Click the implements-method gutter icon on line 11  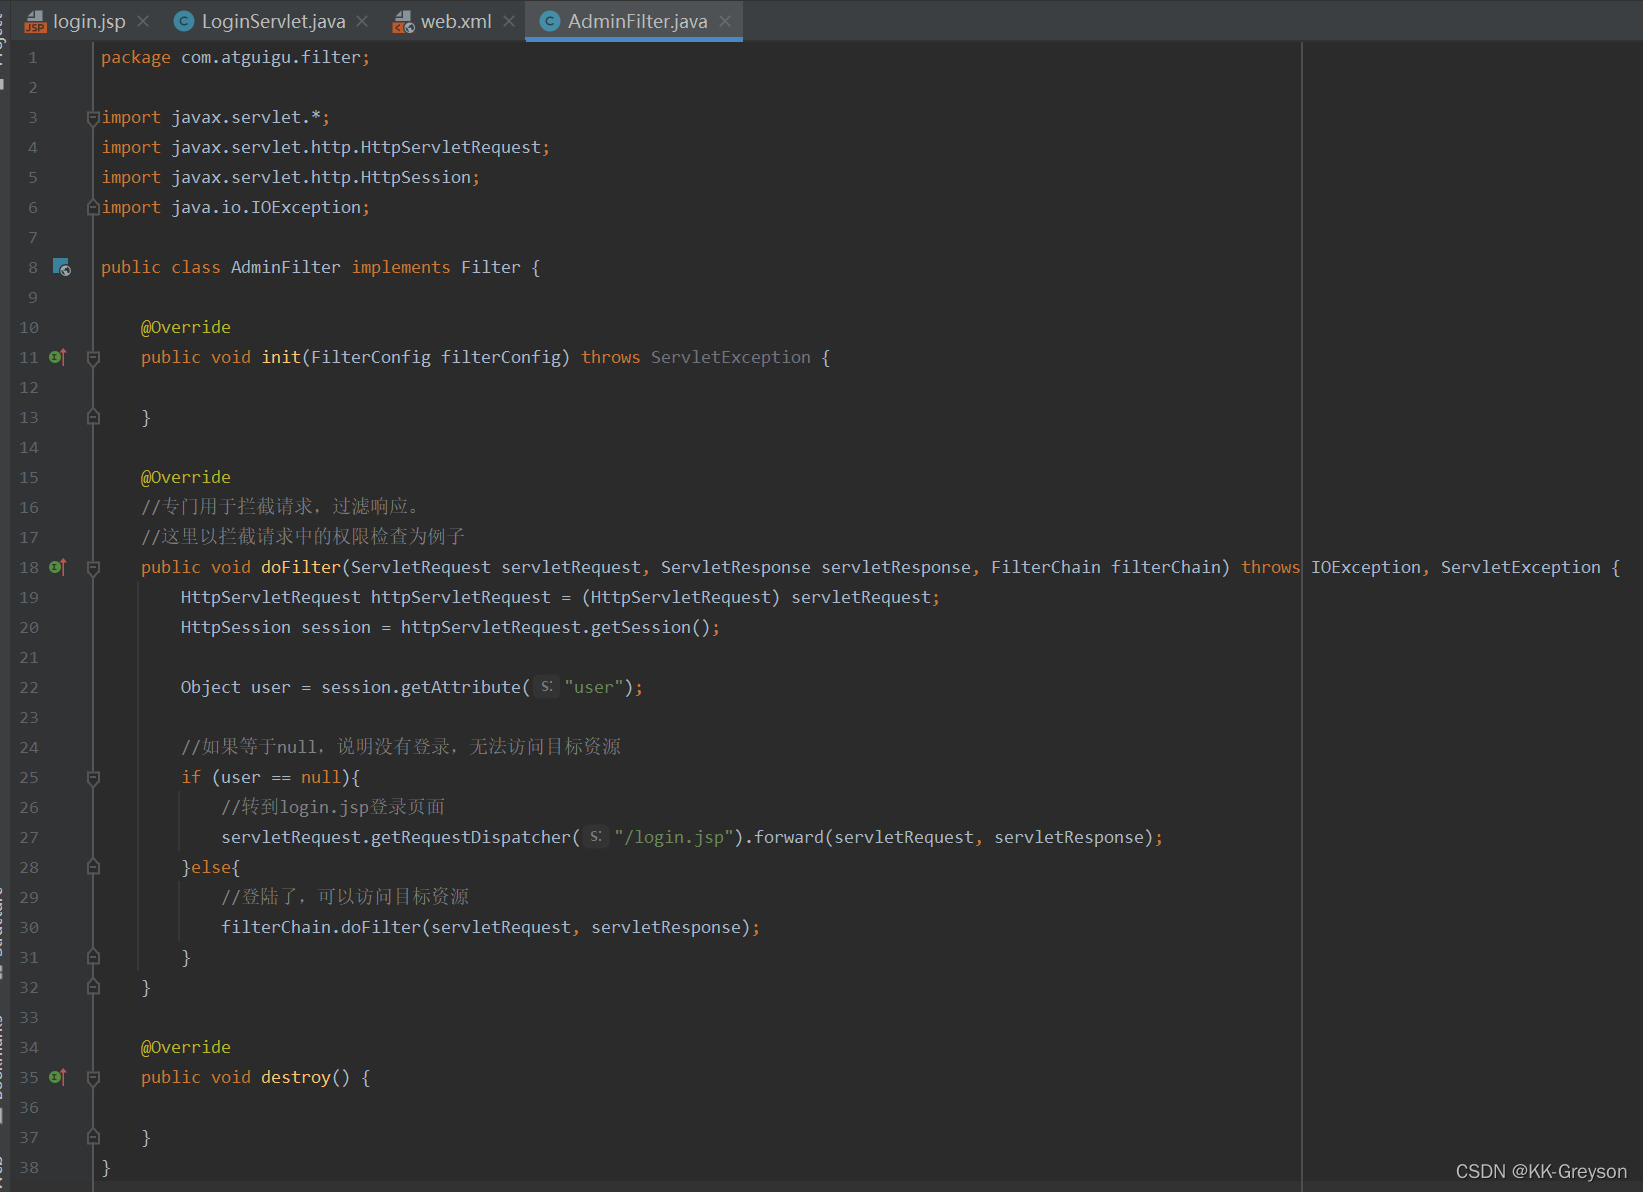(58, 357)
